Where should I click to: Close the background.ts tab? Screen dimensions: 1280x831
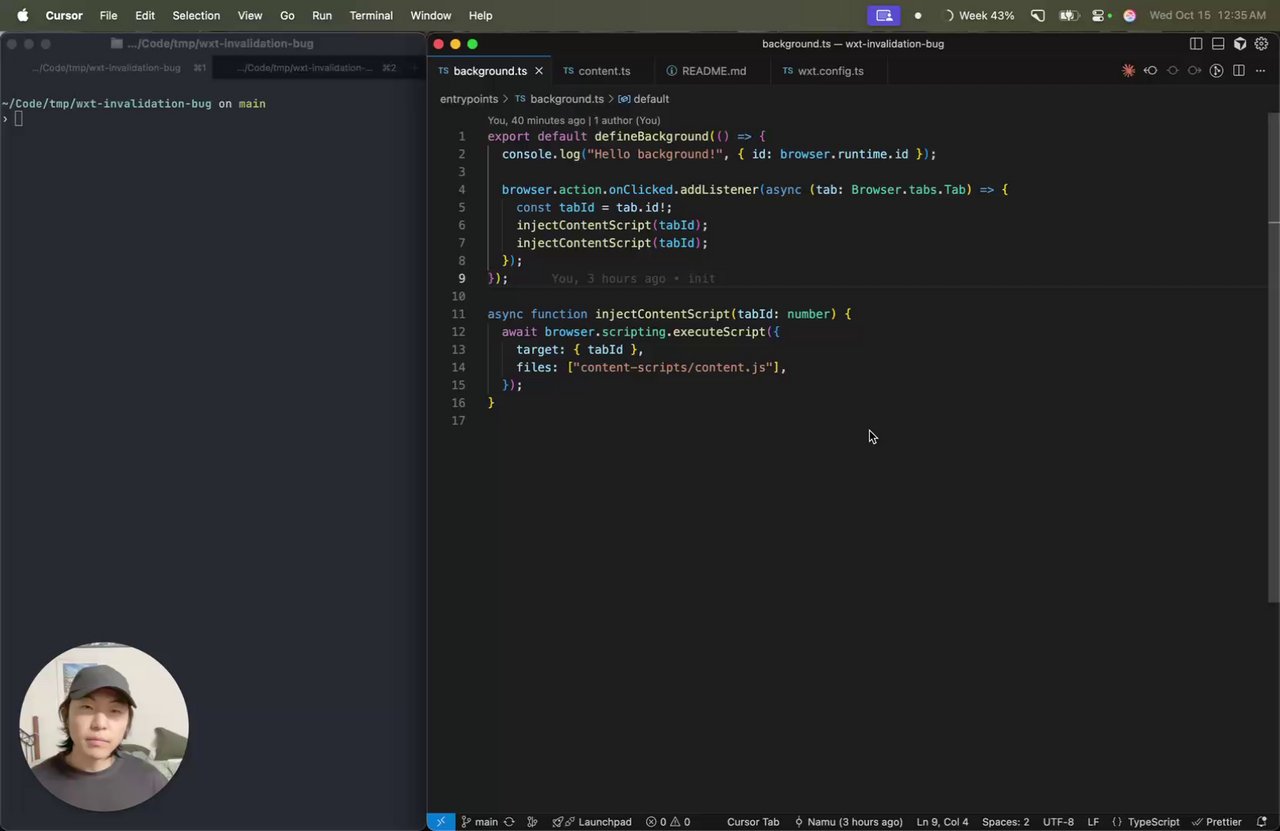(539, 71)
